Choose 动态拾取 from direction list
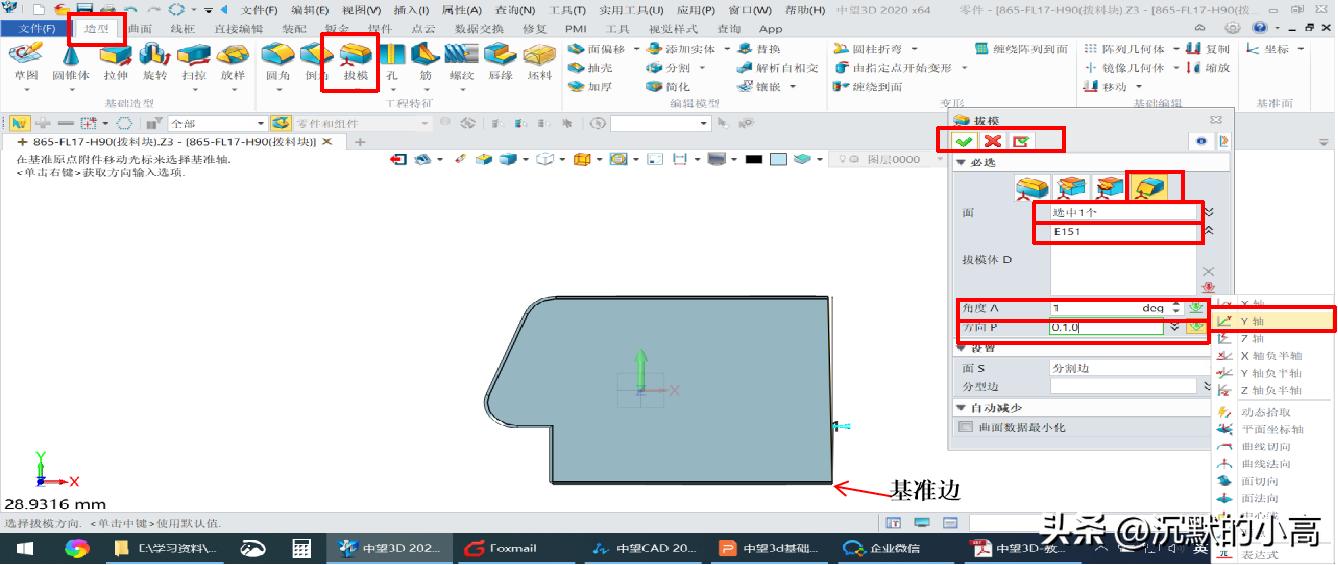The image size is (1338, 565). pyautogui.click(x=1274, y=411)
